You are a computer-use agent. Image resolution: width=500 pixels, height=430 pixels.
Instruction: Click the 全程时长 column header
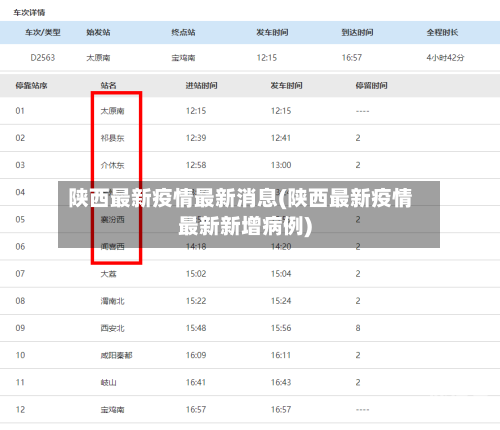442,32
